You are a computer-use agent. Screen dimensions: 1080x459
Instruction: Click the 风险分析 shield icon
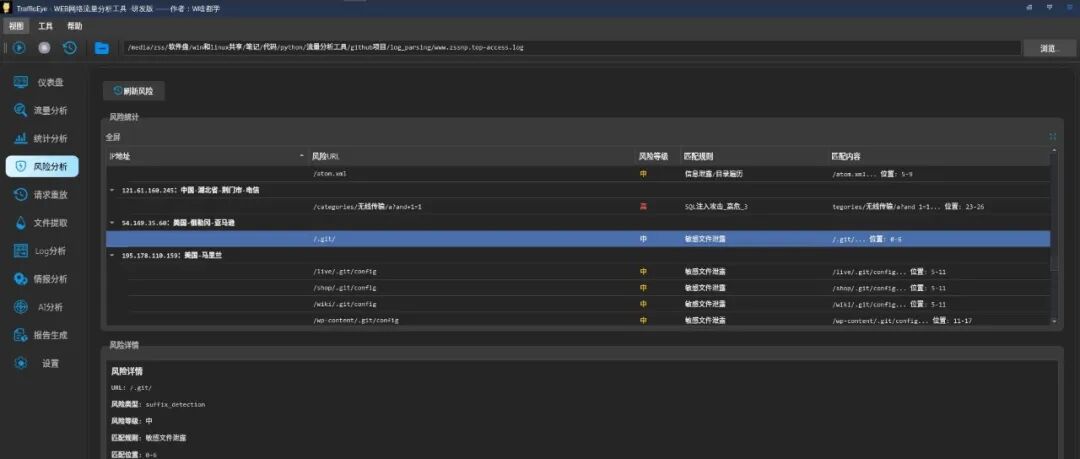point(21,167)
